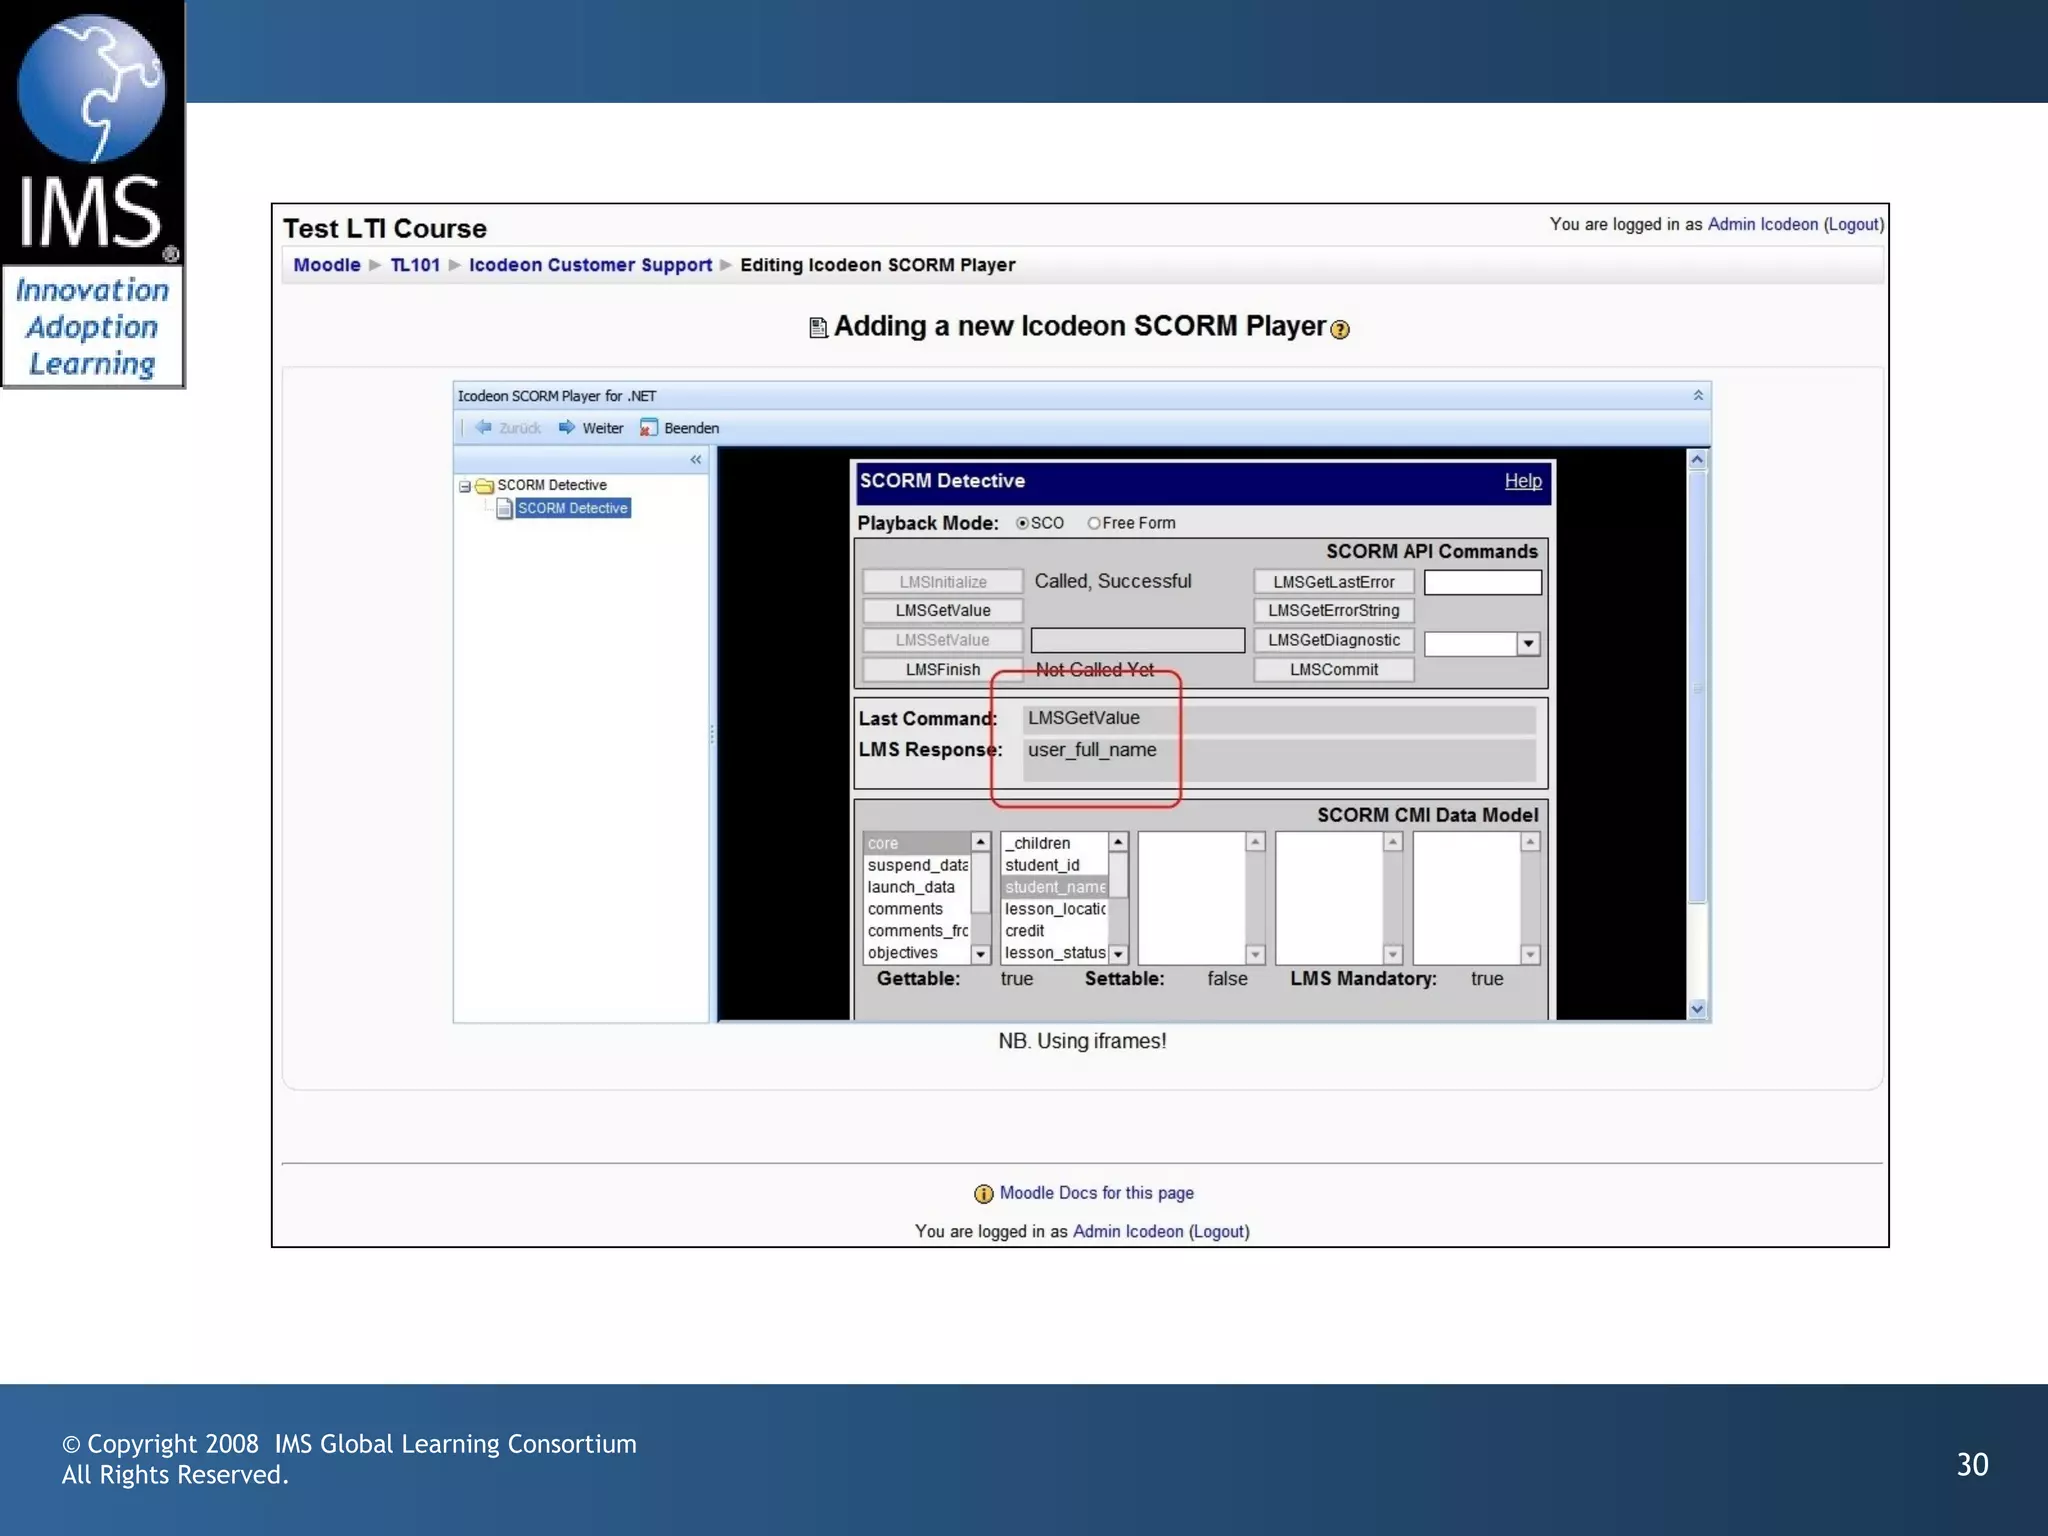Select the Free Form playback mode radio

1094,523
